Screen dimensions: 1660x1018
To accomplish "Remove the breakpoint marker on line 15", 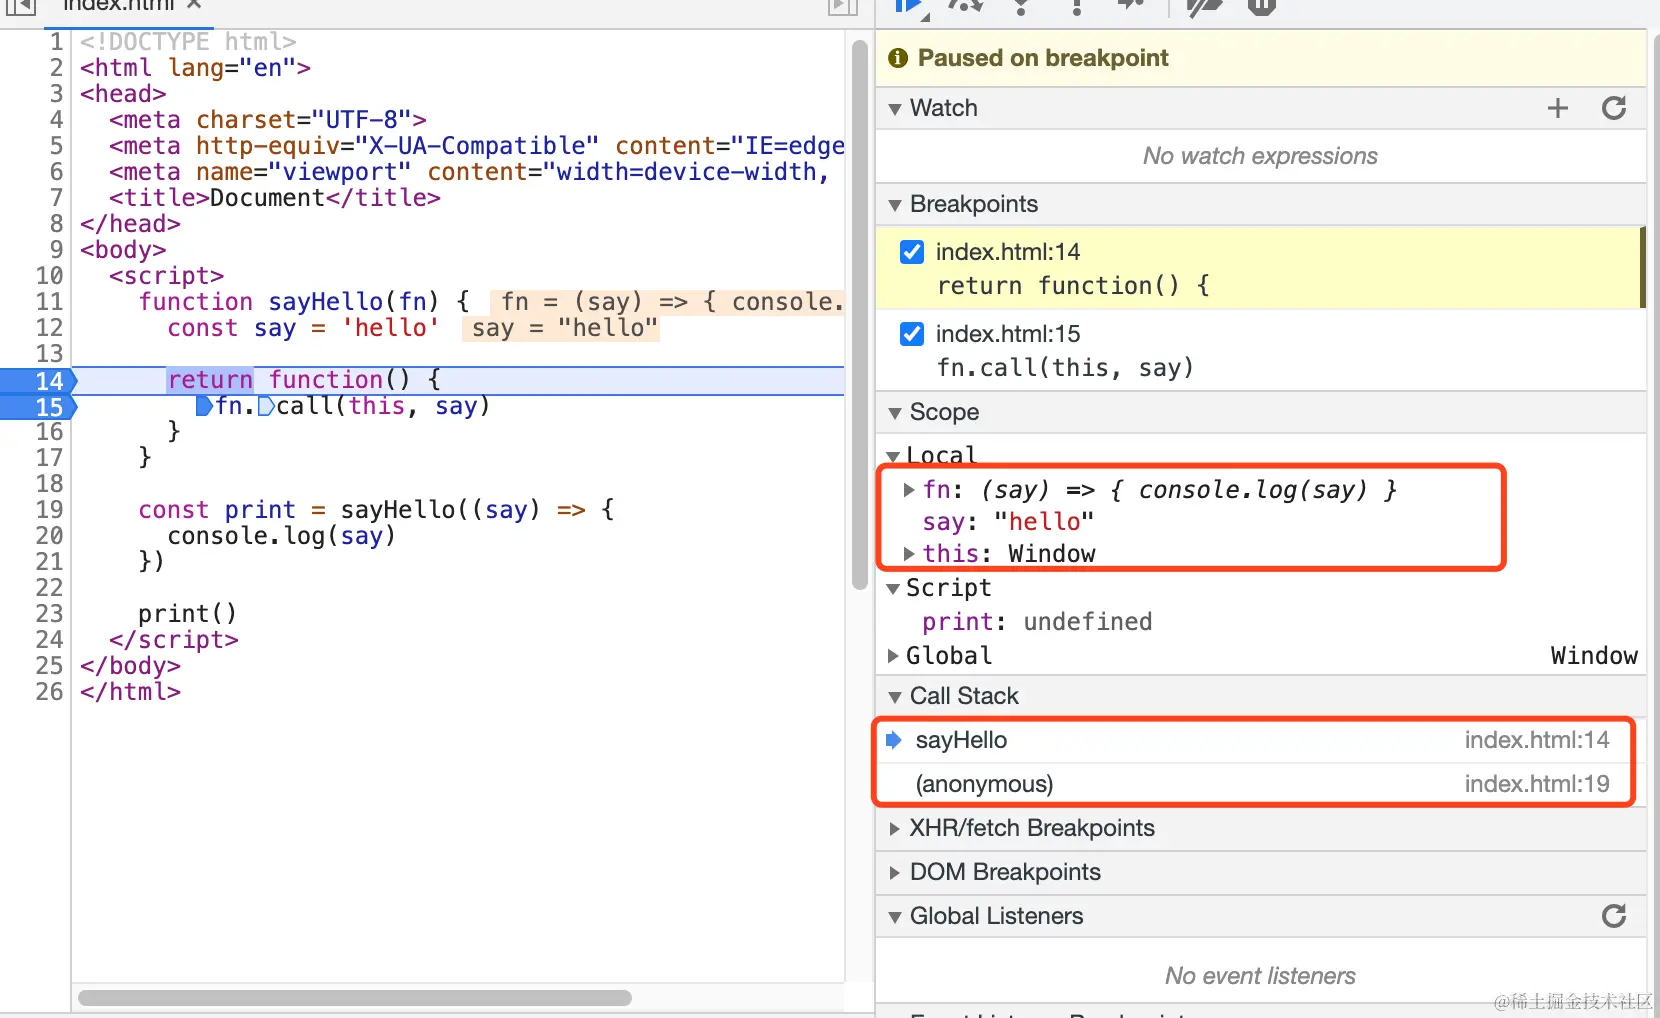I will [x=38, y=407].
